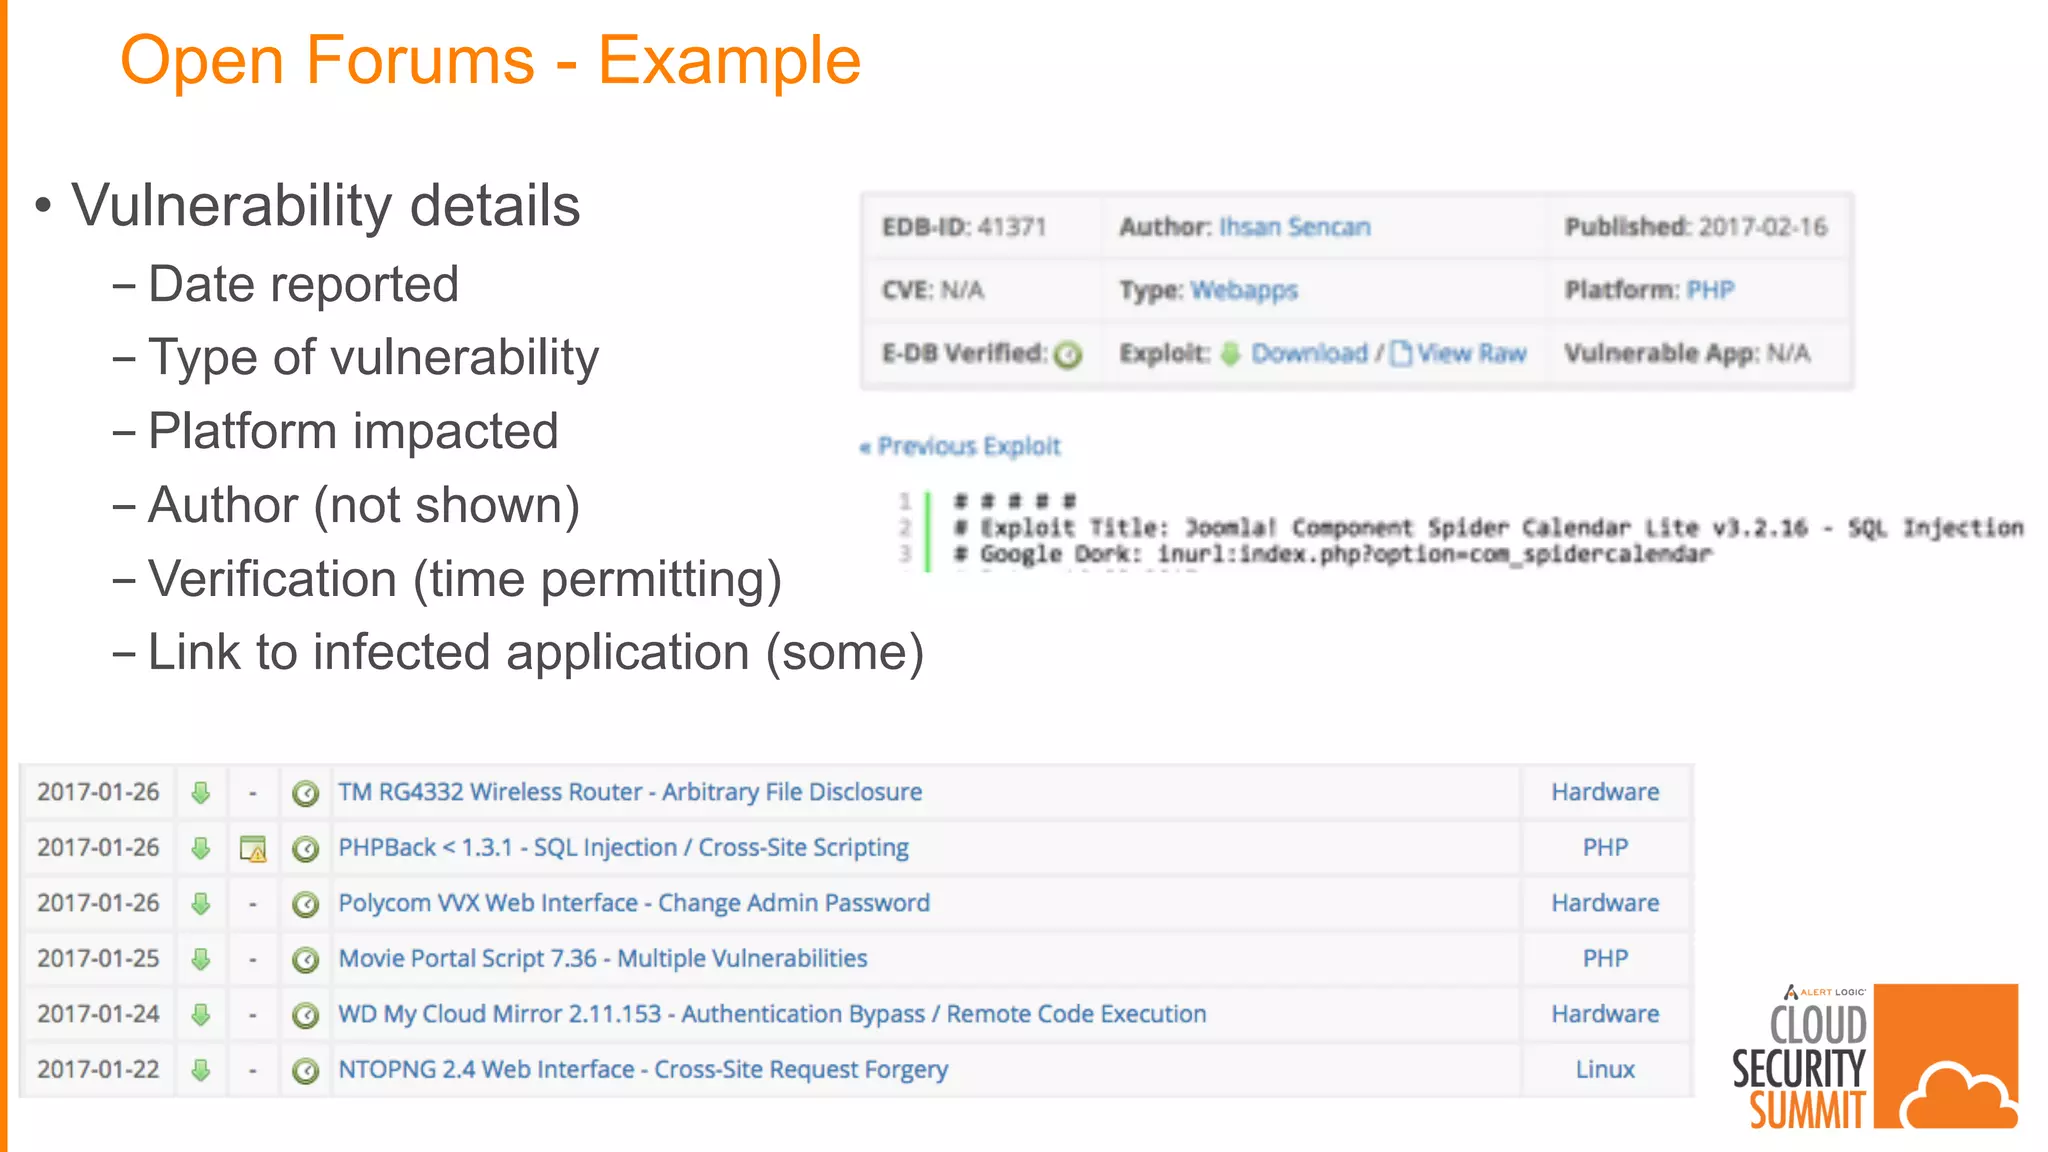The width and height of the screenshot is (2048, 1152).
Task: Open author link Ihsan Sencan
Action: tap(1294, 227)
